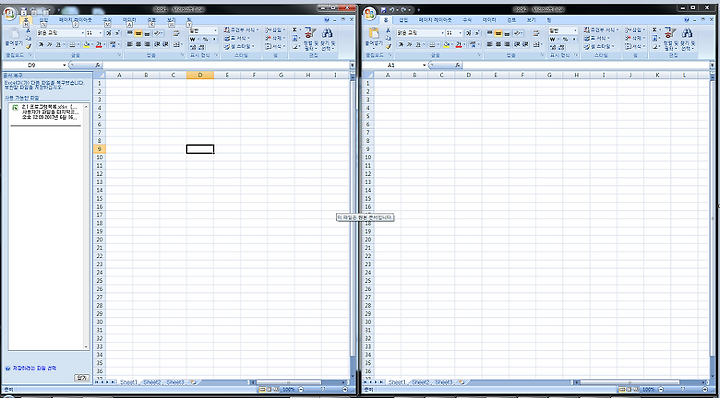Click Close button in Document Recovery pane
720x398 pixels.
pyautogui.click(x=81, y=377)
